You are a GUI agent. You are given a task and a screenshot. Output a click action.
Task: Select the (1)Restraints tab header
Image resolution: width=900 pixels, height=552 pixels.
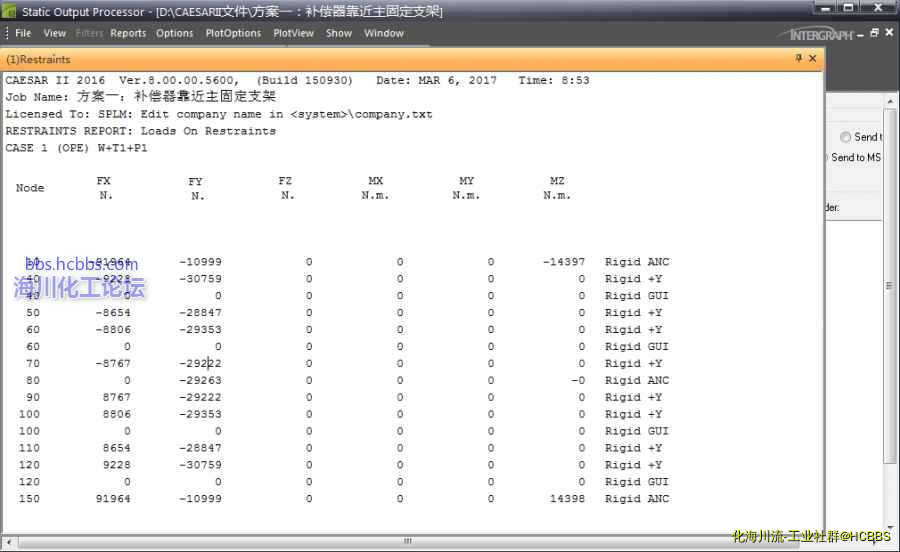(x=38, y=59)
